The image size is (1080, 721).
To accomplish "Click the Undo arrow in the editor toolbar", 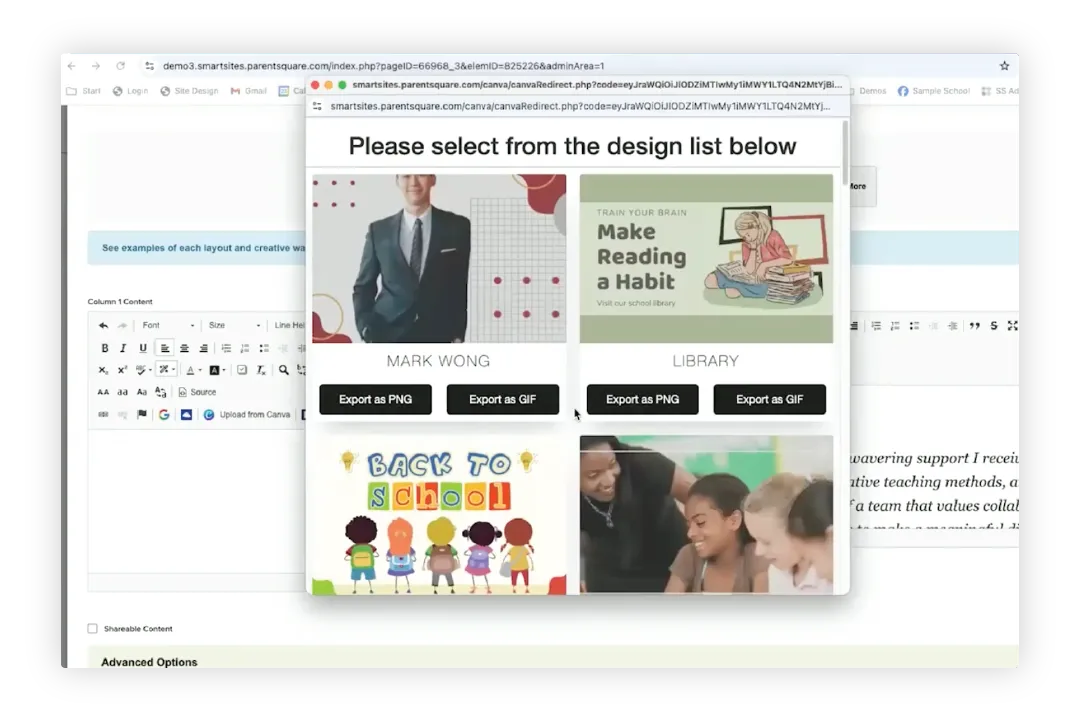I will 103,325.
